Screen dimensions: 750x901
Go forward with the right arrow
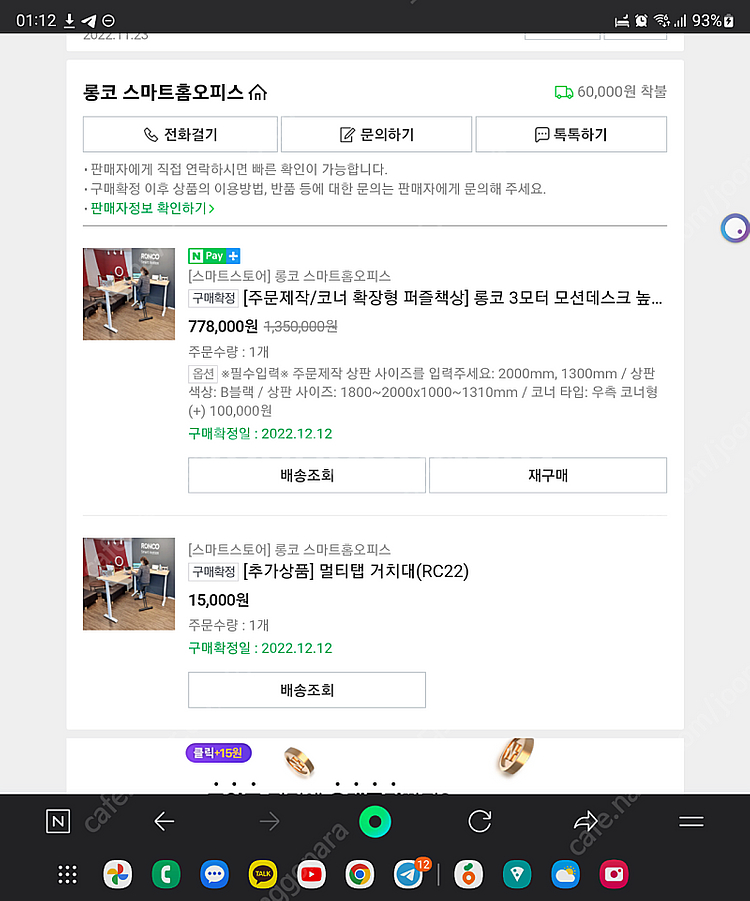269,821
